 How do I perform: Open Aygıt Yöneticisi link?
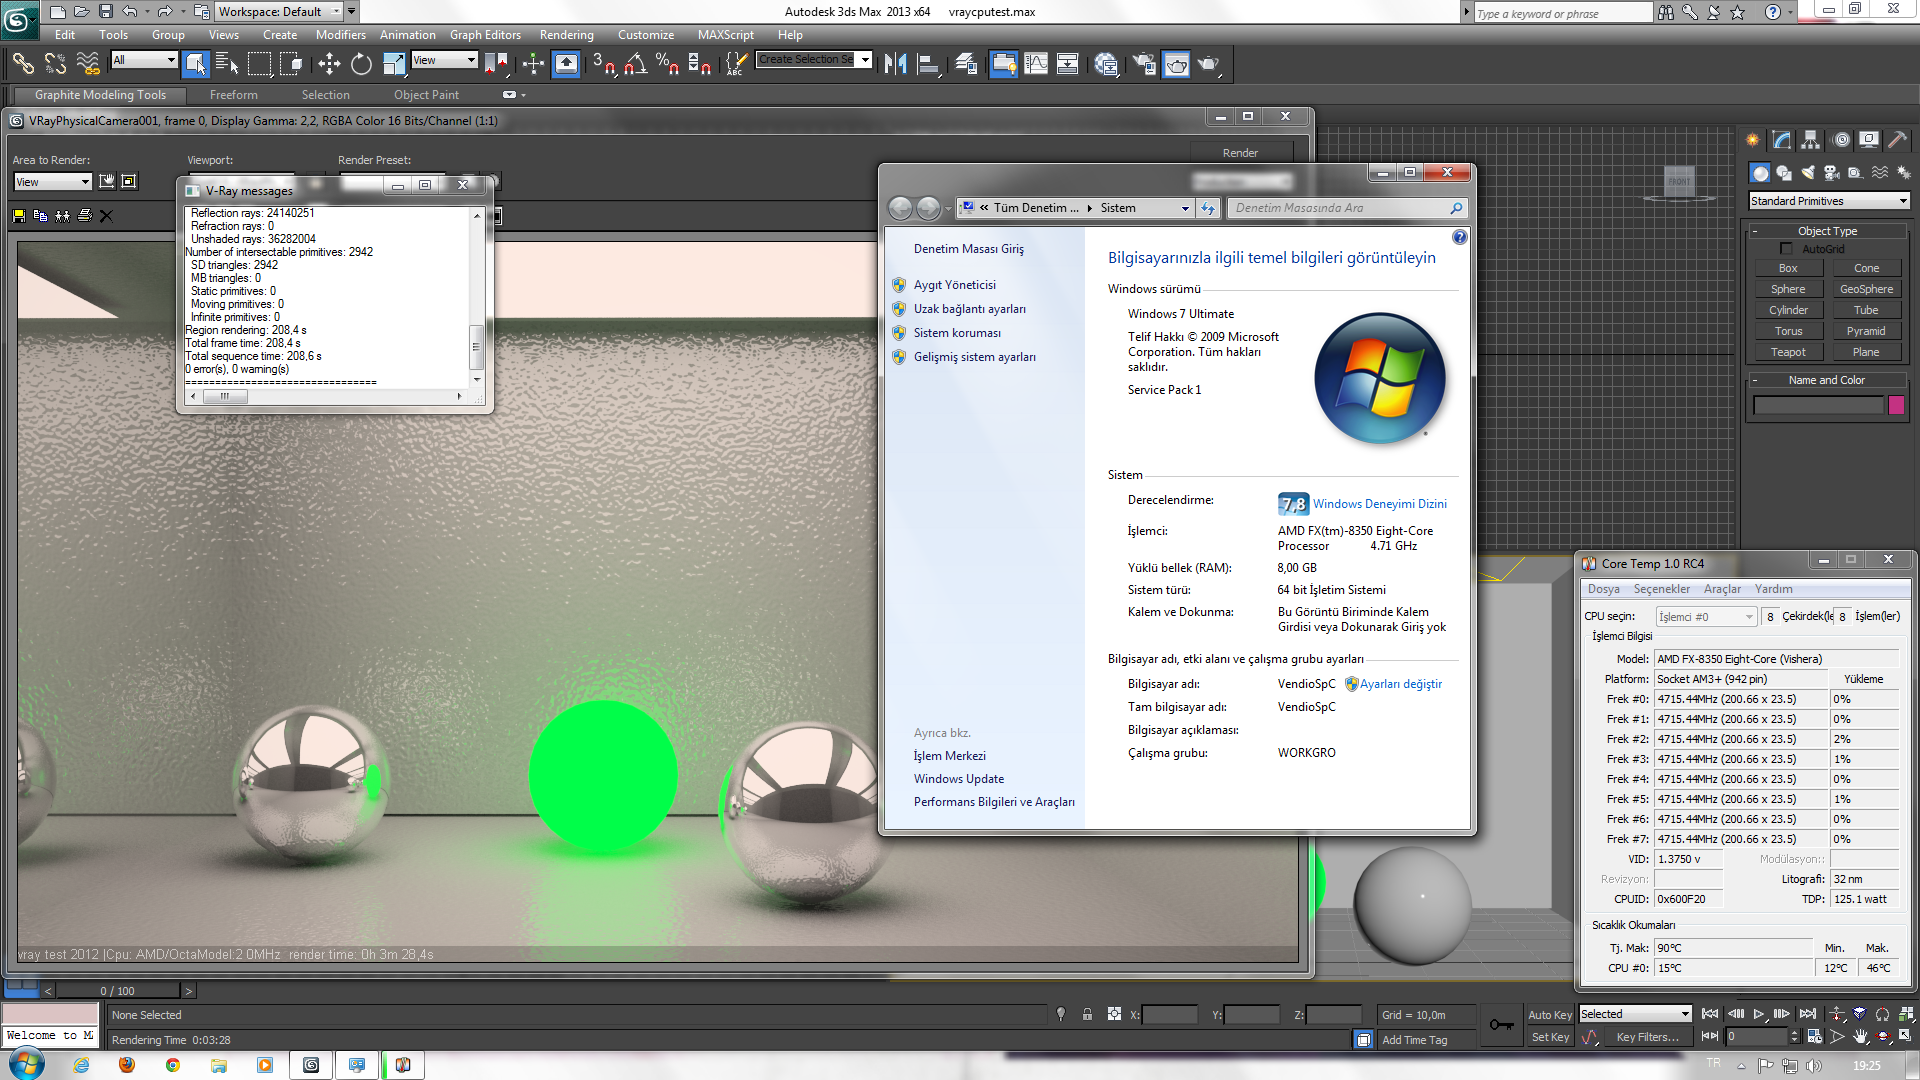954,285
